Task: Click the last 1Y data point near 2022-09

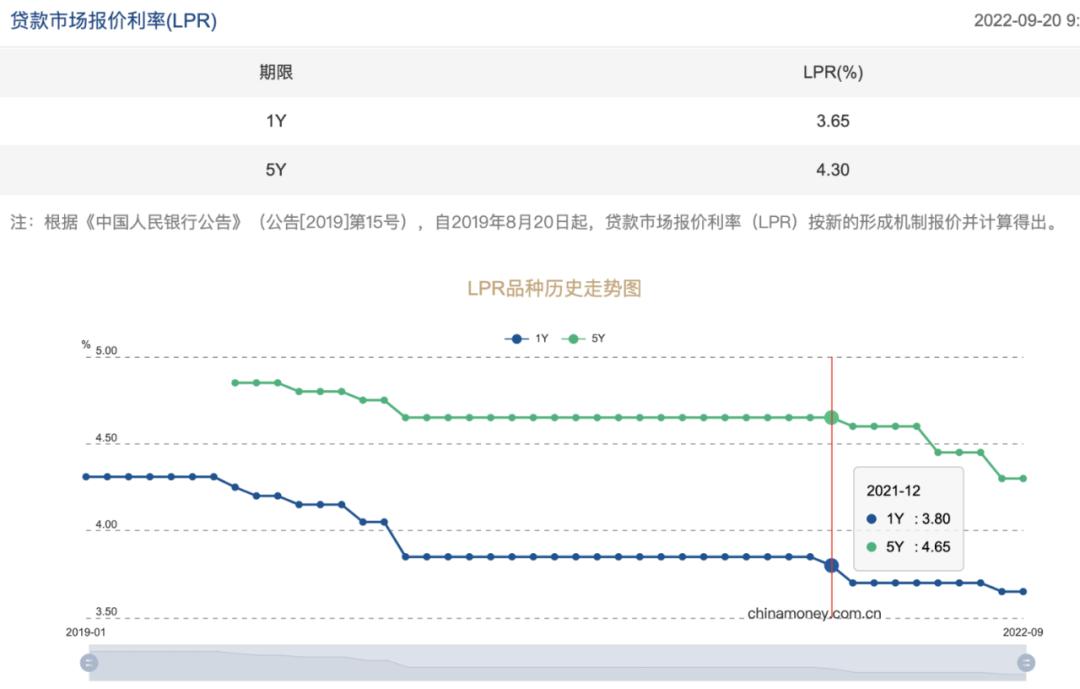Action: (1023, 591)
